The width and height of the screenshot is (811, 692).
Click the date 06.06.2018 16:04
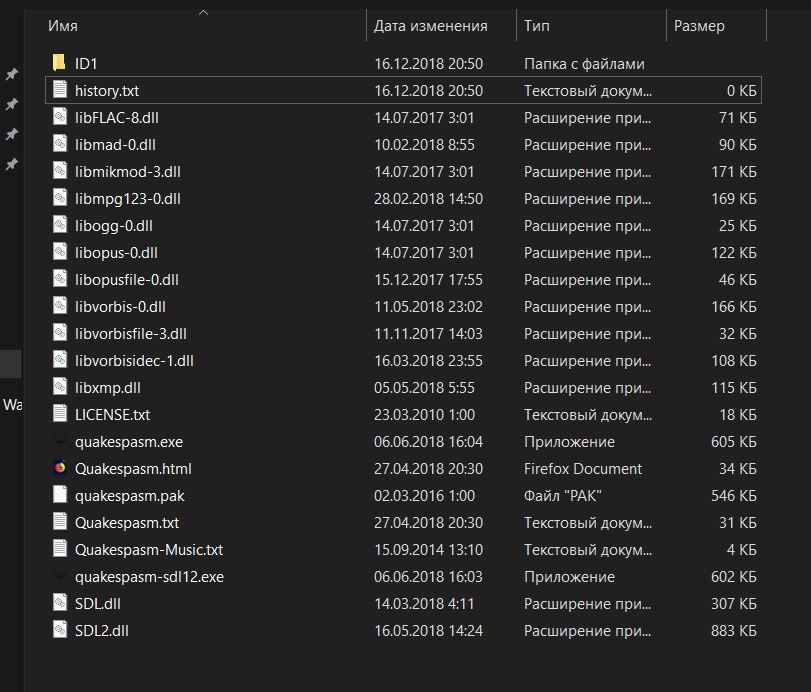click(428, 442)
